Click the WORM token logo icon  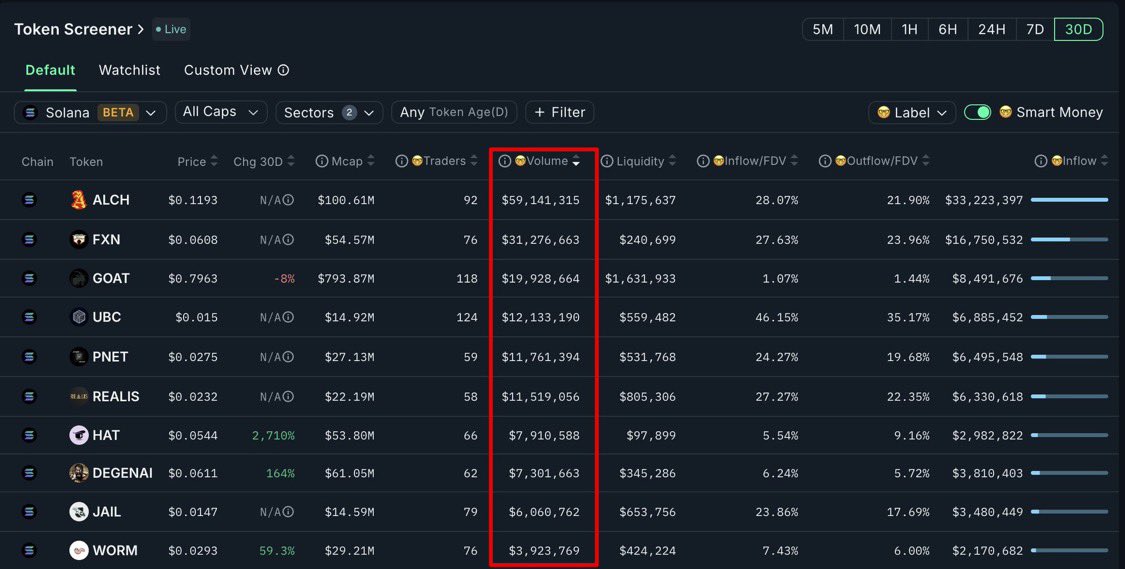pos(79,550)
